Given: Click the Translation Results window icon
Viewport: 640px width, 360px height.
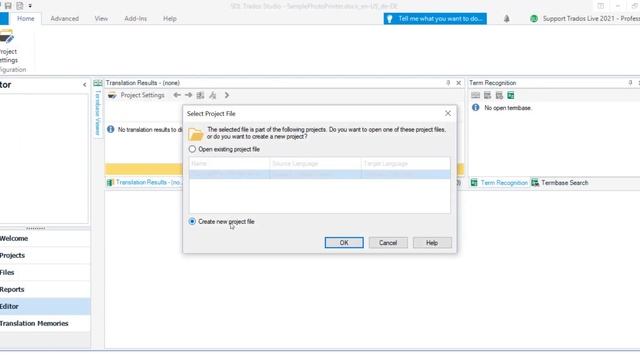Looking at the screenshot, I should tap(98, 83).
